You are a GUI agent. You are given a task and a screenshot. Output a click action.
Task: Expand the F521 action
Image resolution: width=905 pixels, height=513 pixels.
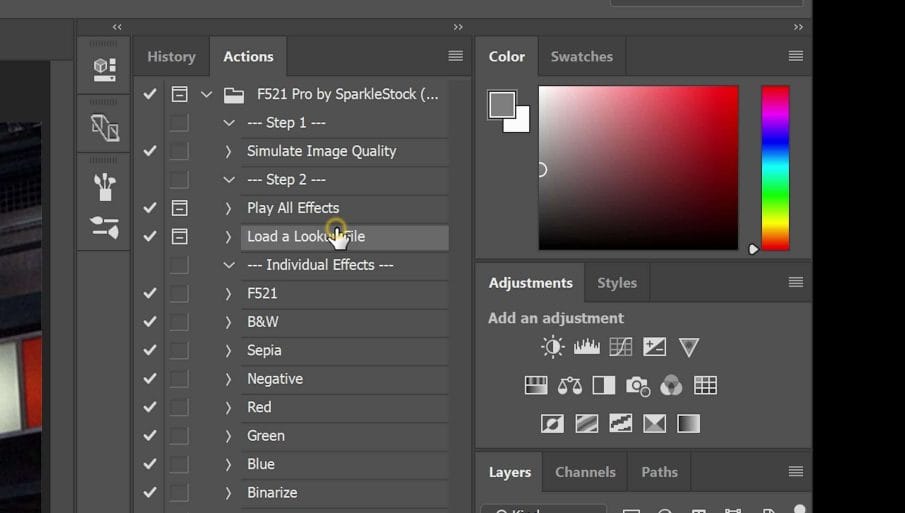[x=228, y=294]
